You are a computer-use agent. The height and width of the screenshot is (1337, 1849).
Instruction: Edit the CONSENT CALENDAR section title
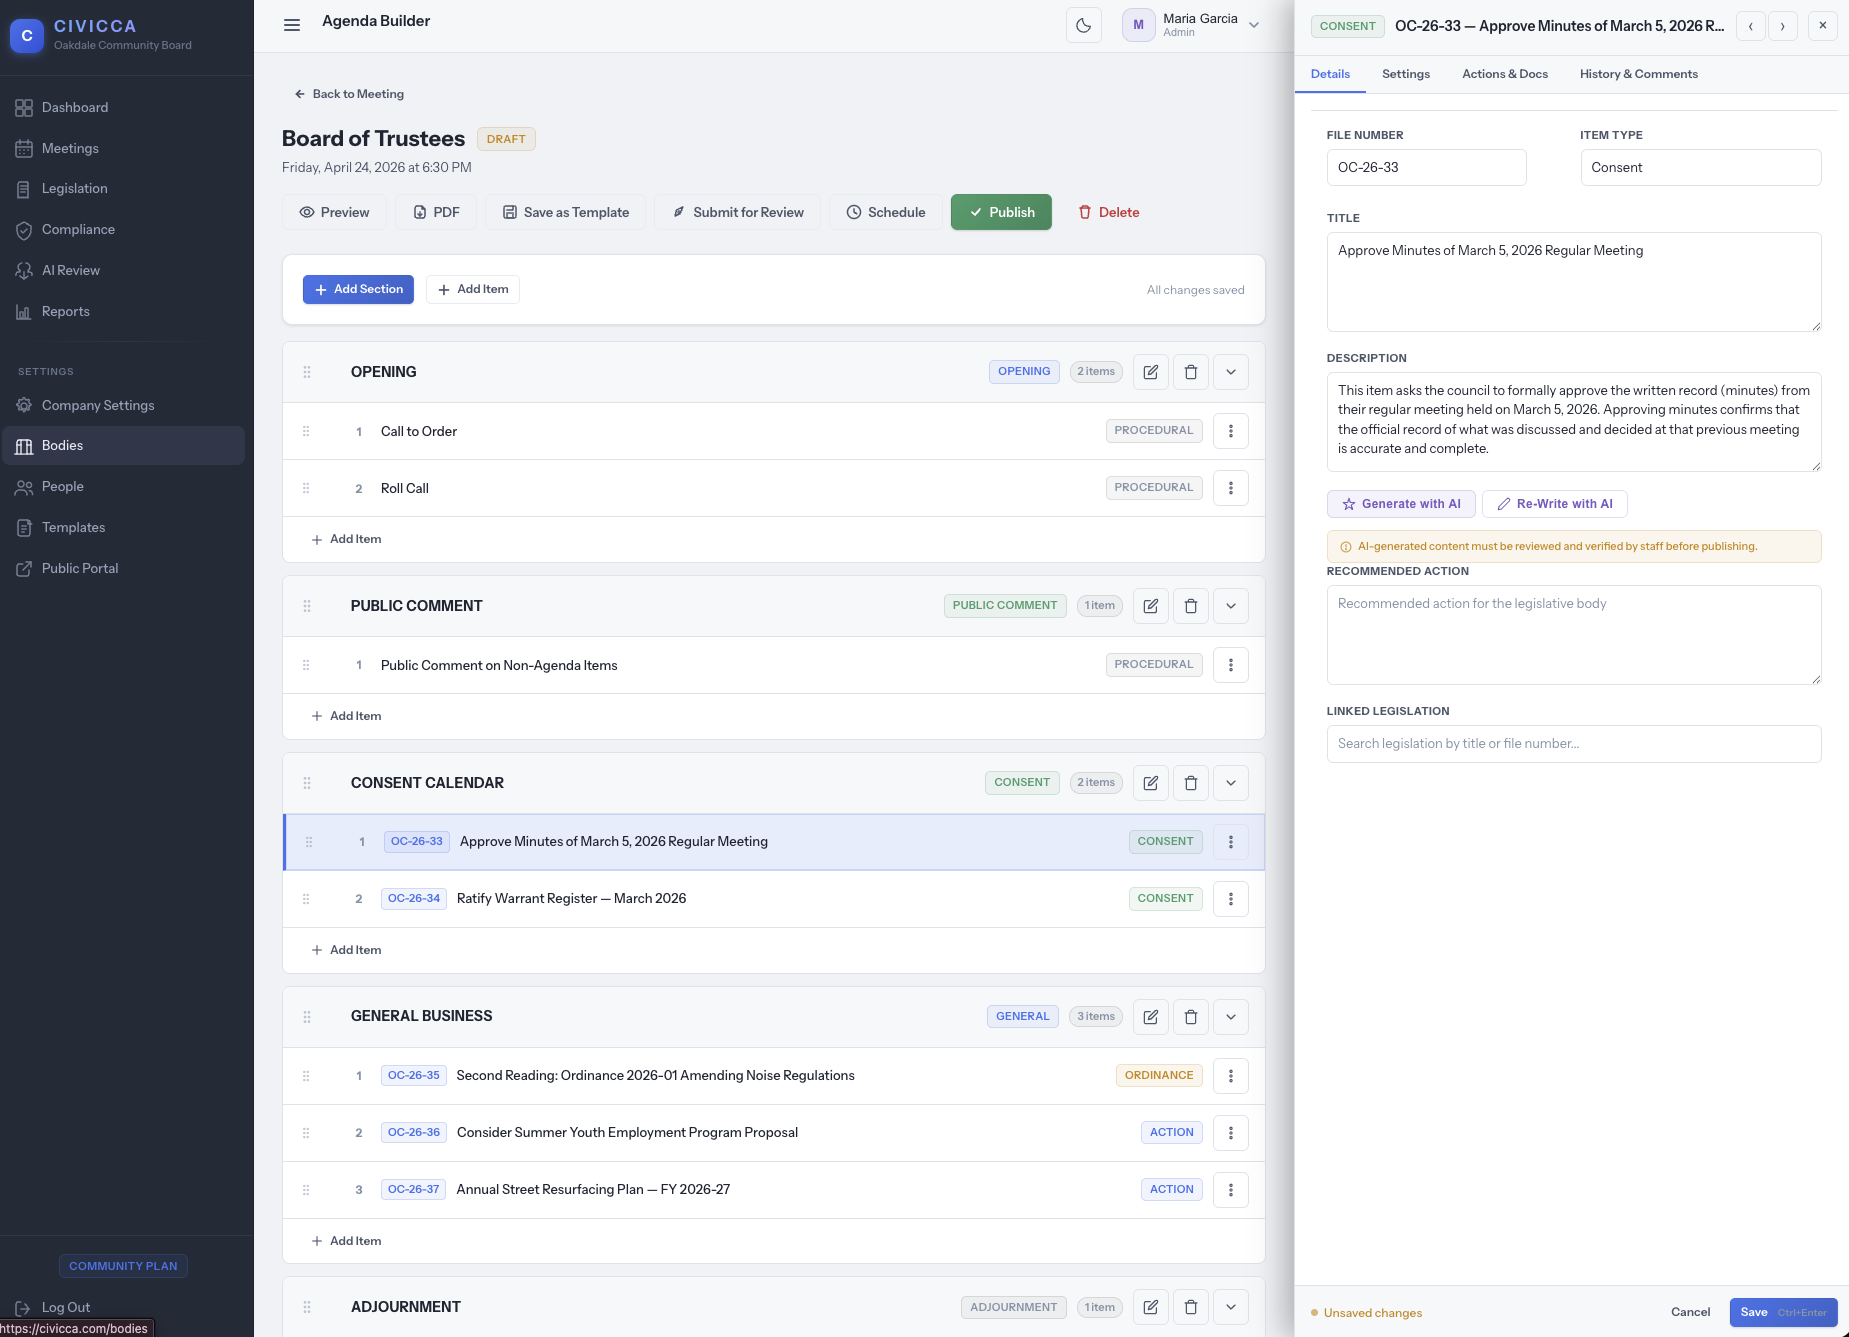[1150, 783]
